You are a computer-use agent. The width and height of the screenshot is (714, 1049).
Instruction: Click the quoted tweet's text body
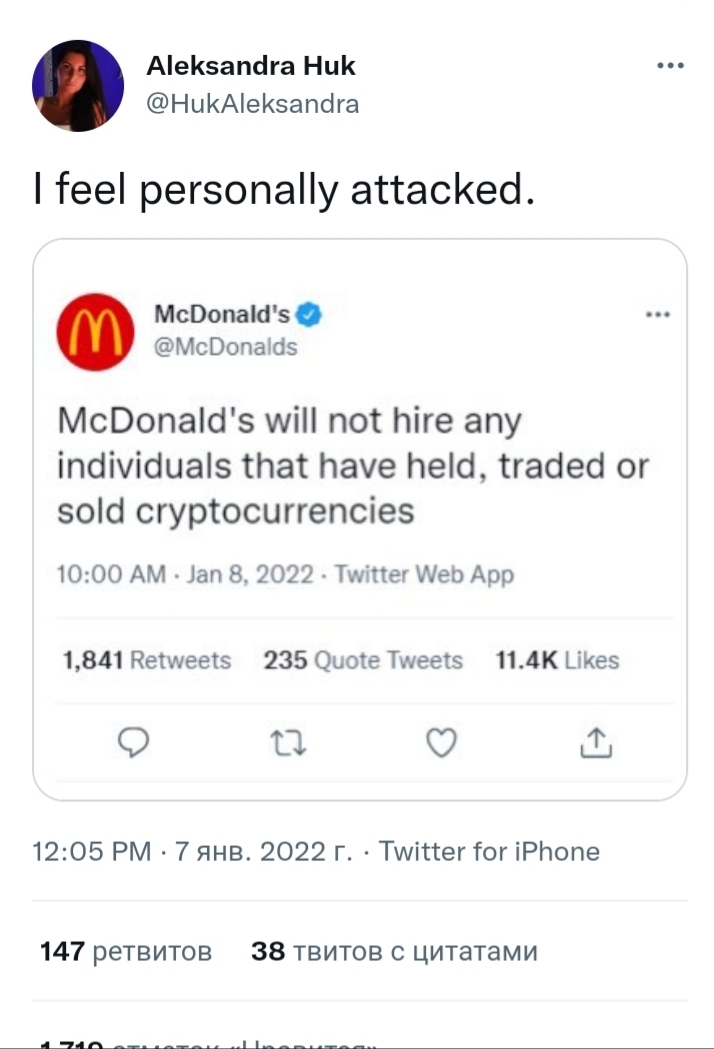click(x=352, y=466)
